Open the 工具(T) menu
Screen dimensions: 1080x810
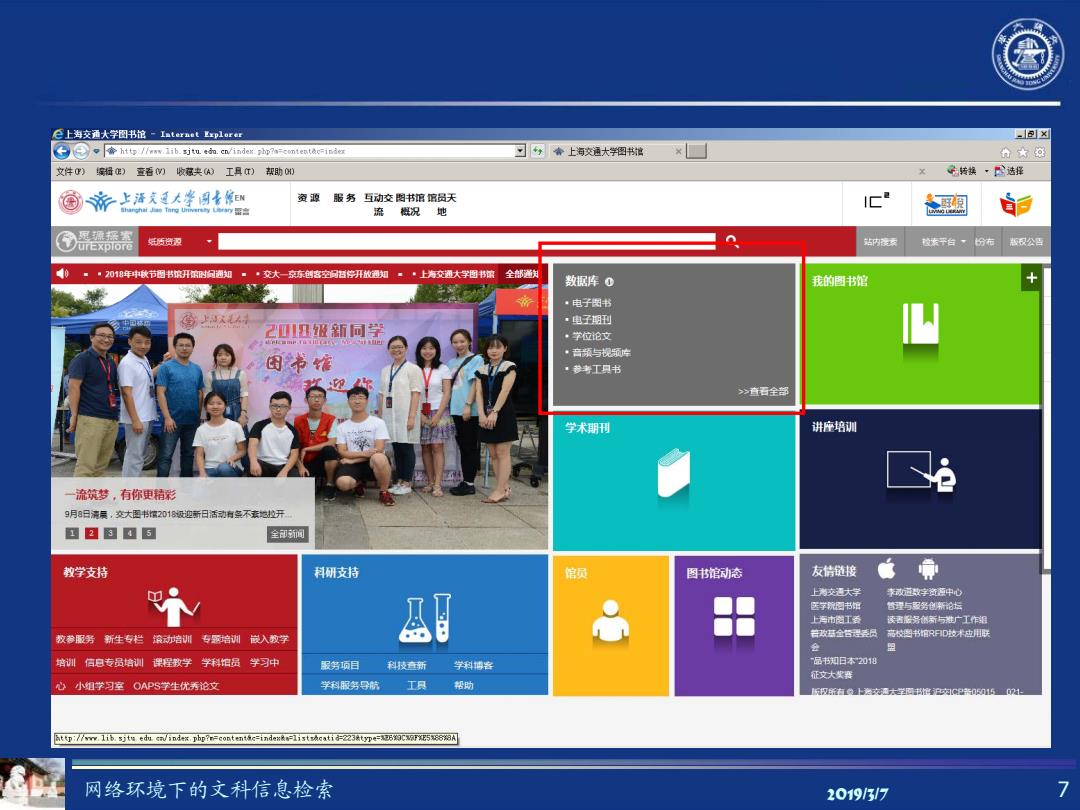(240, 172)
